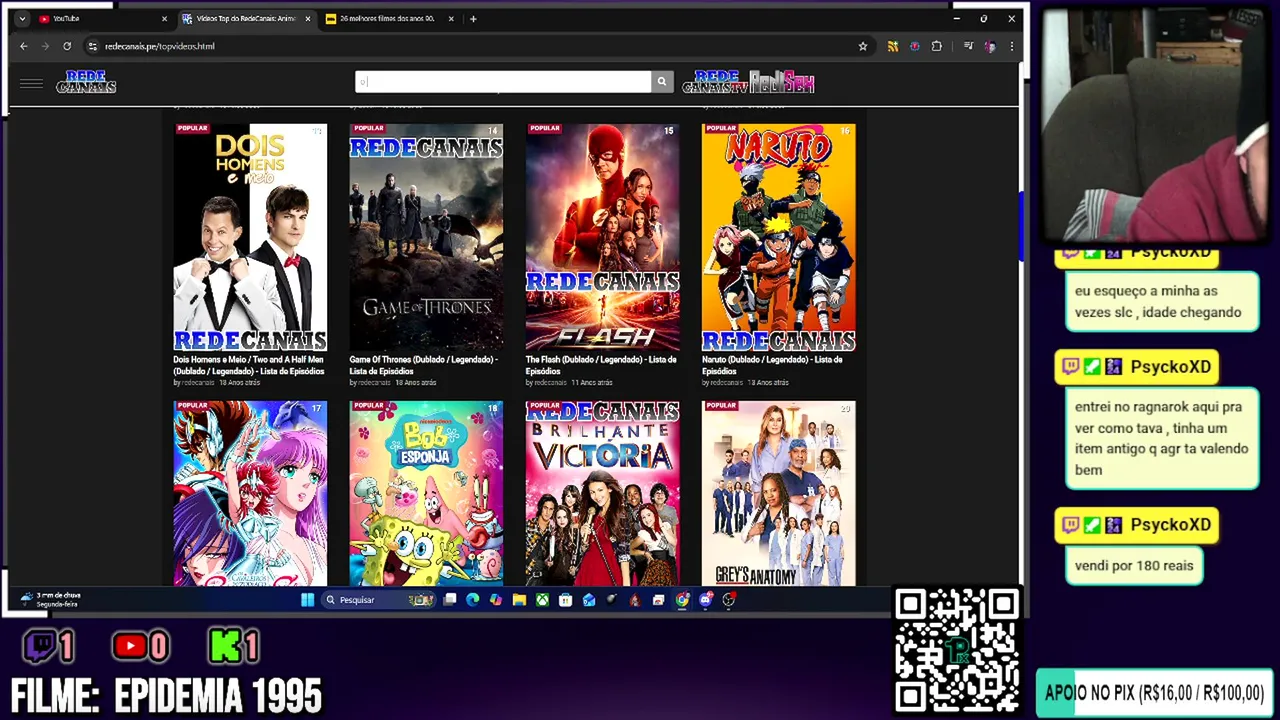Open Dois Homens e Meio poster thumbnail
The image size is (1280, 720).
click(x=250, y=237)
